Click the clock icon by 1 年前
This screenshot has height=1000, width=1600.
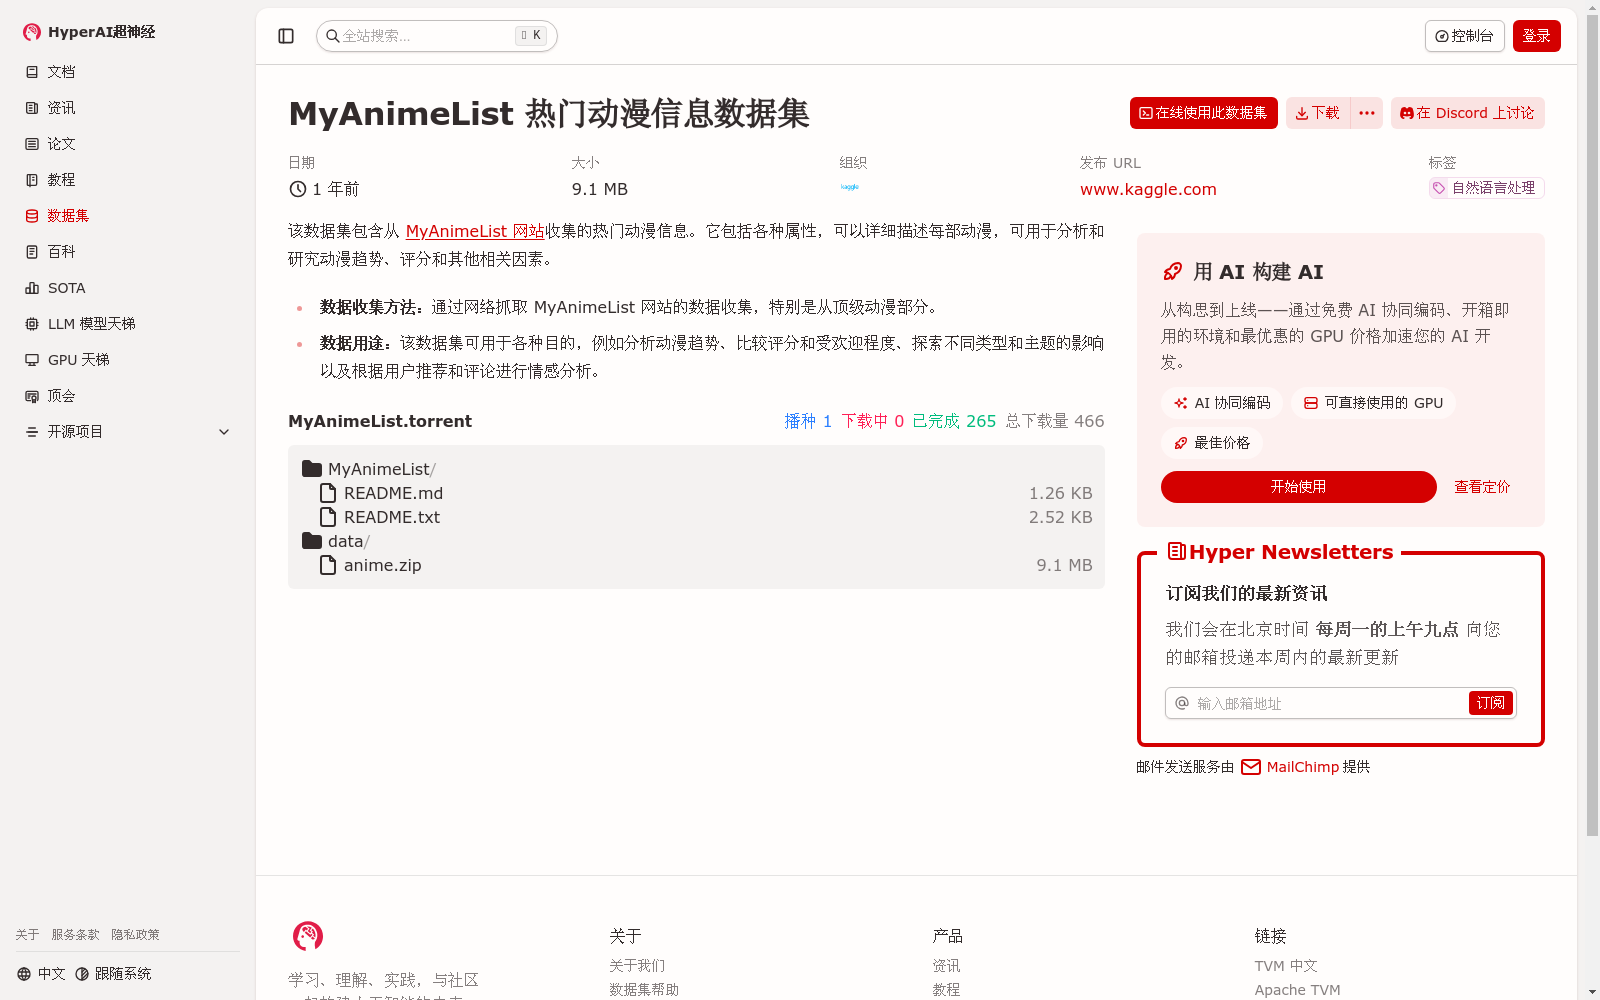[298, 189]
